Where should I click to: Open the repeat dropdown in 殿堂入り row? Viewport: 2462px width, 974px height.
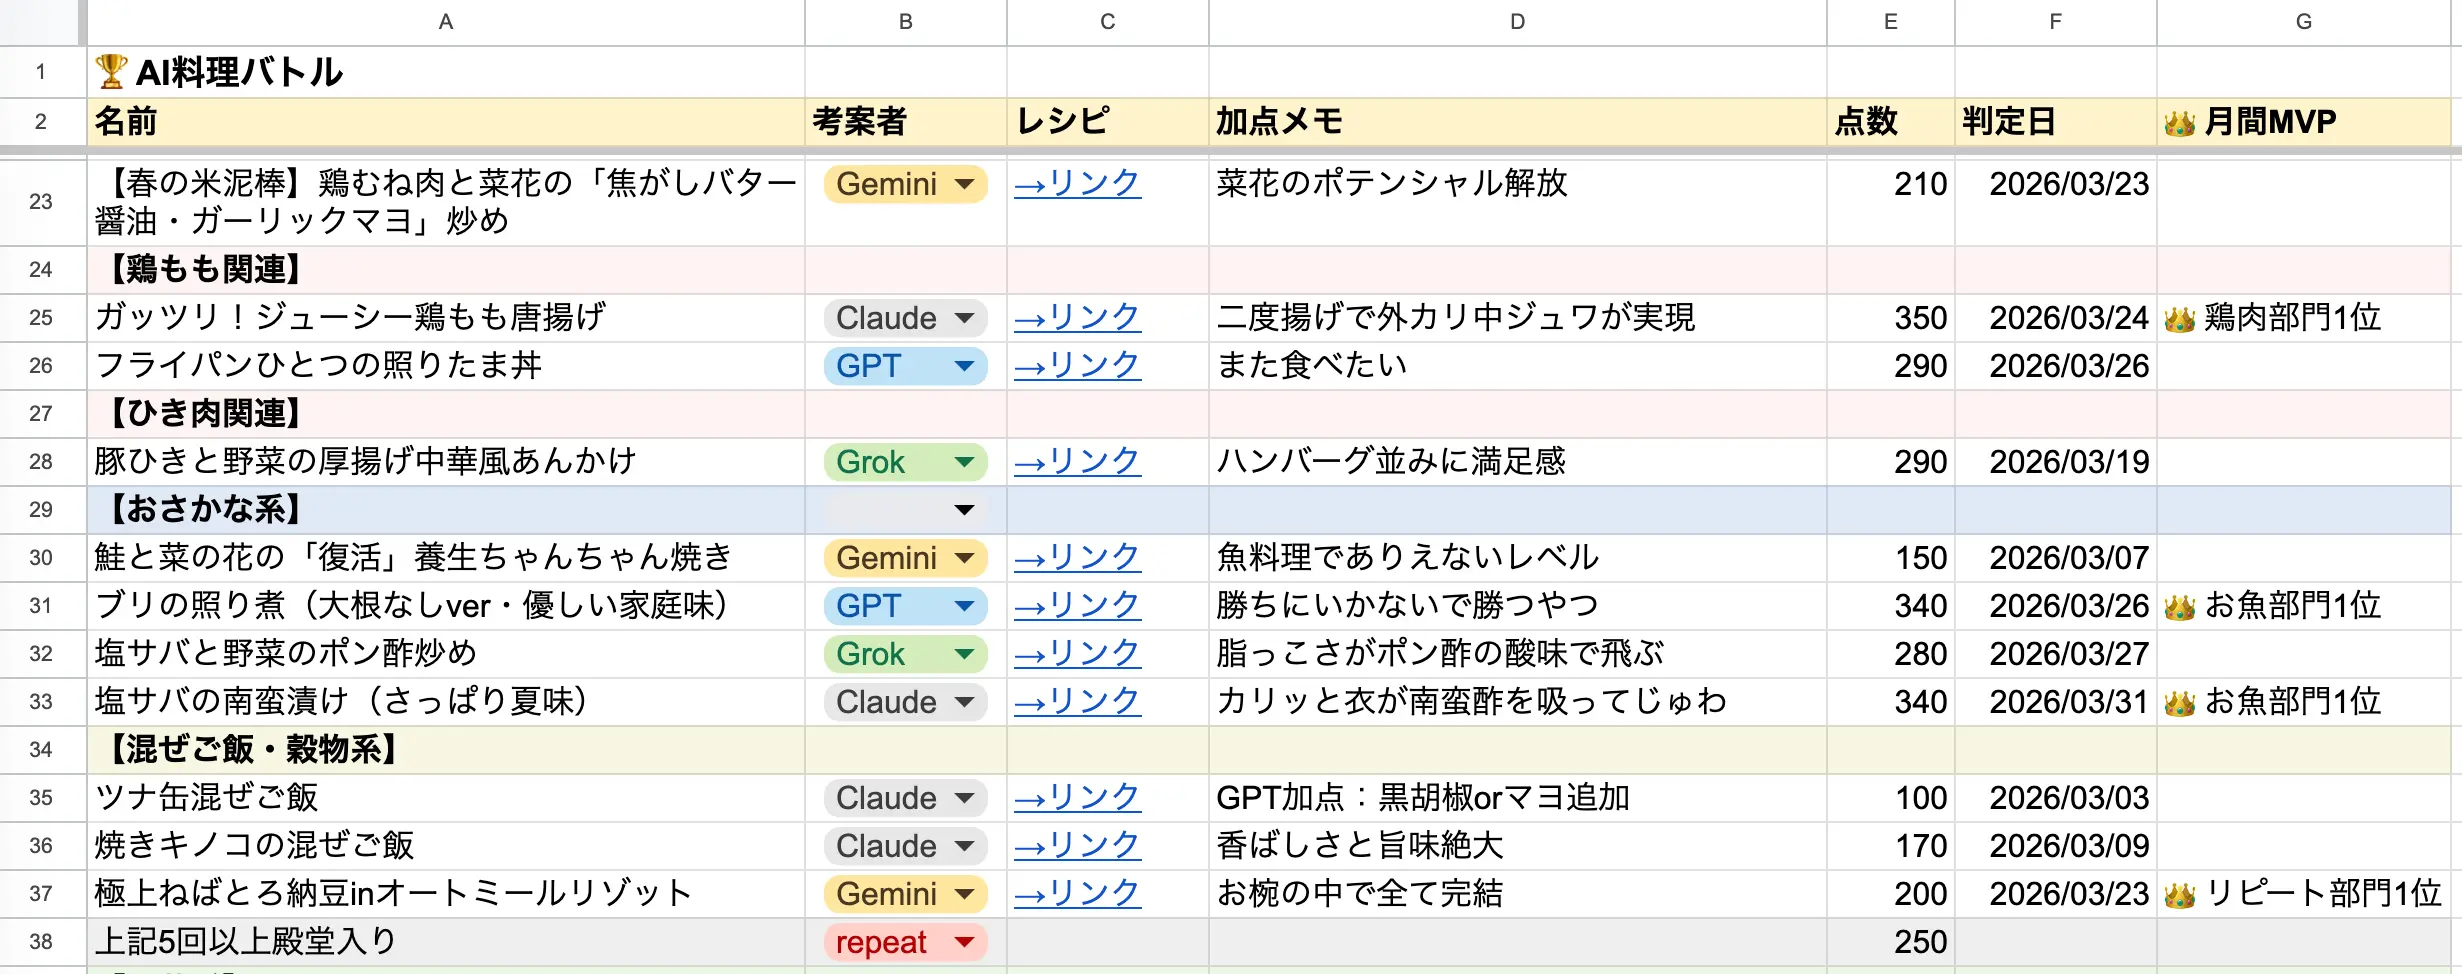click(963, 942)
